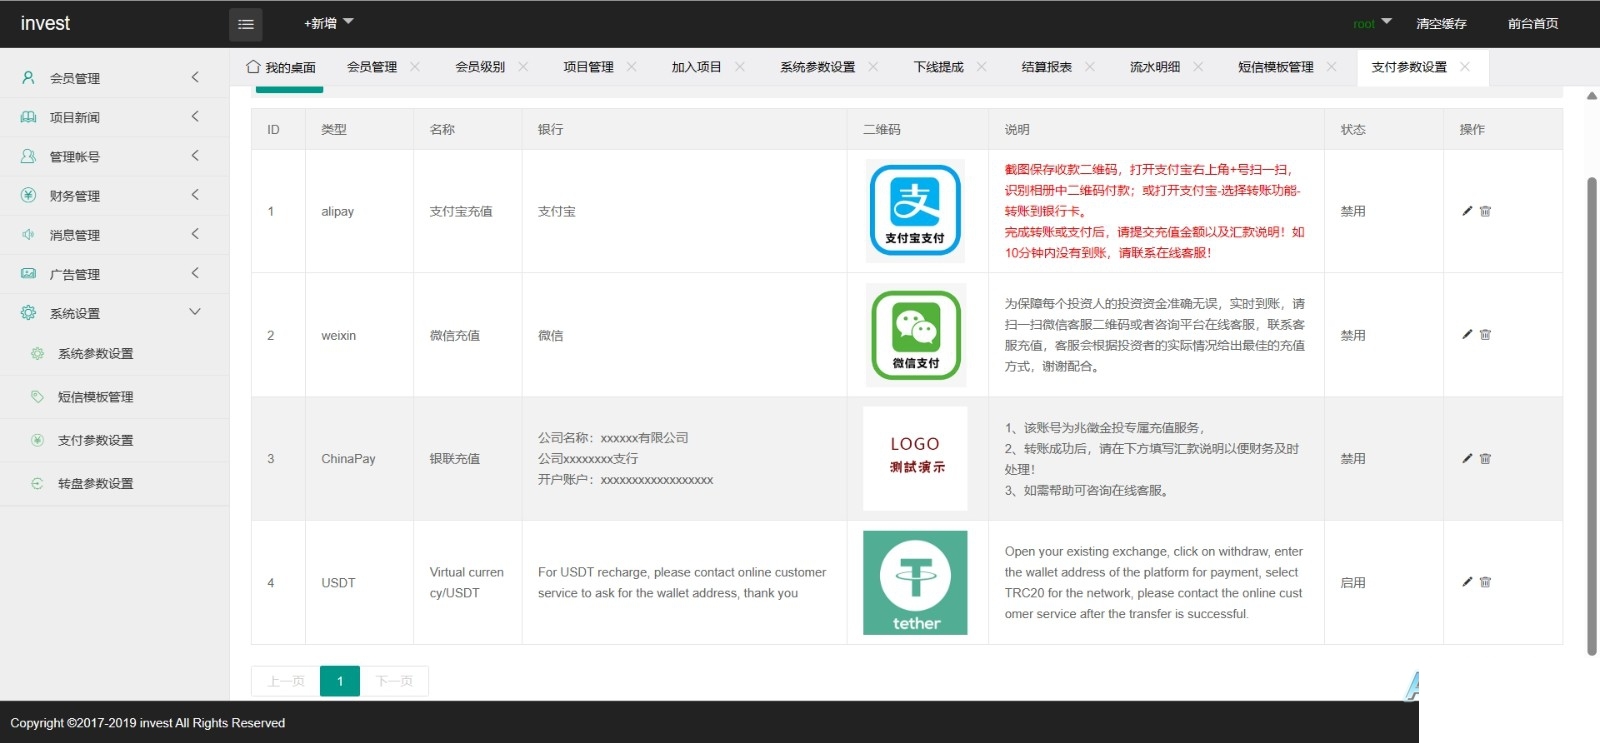Switch to the 会员管理 tab
Image resolution: width=1600 pixels, height=743 pixels.
pos(372,67)
